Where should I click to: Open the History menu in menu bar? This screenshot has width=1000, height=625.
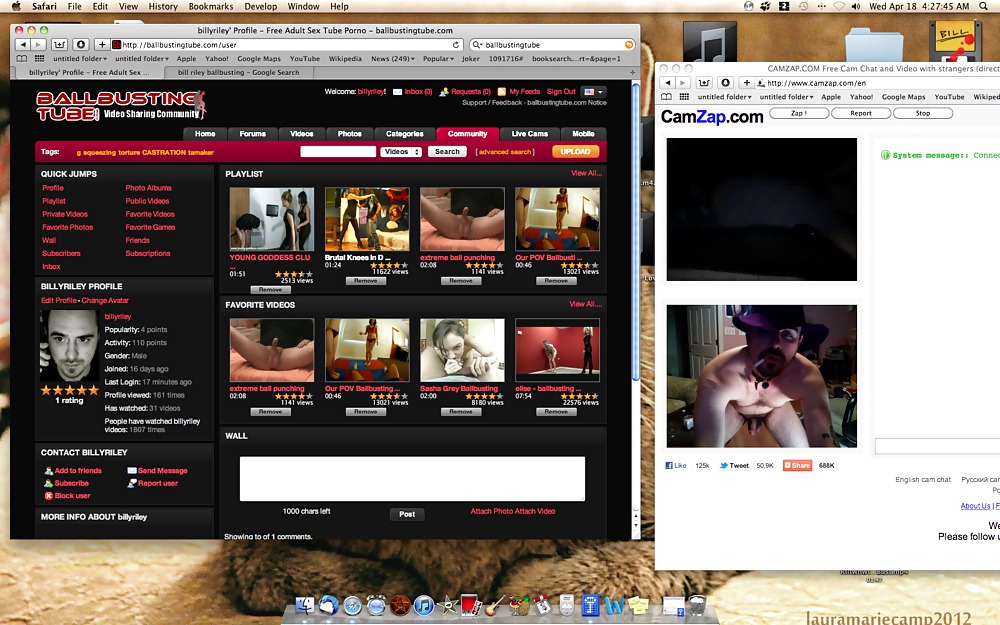click(x=163, y=6)
